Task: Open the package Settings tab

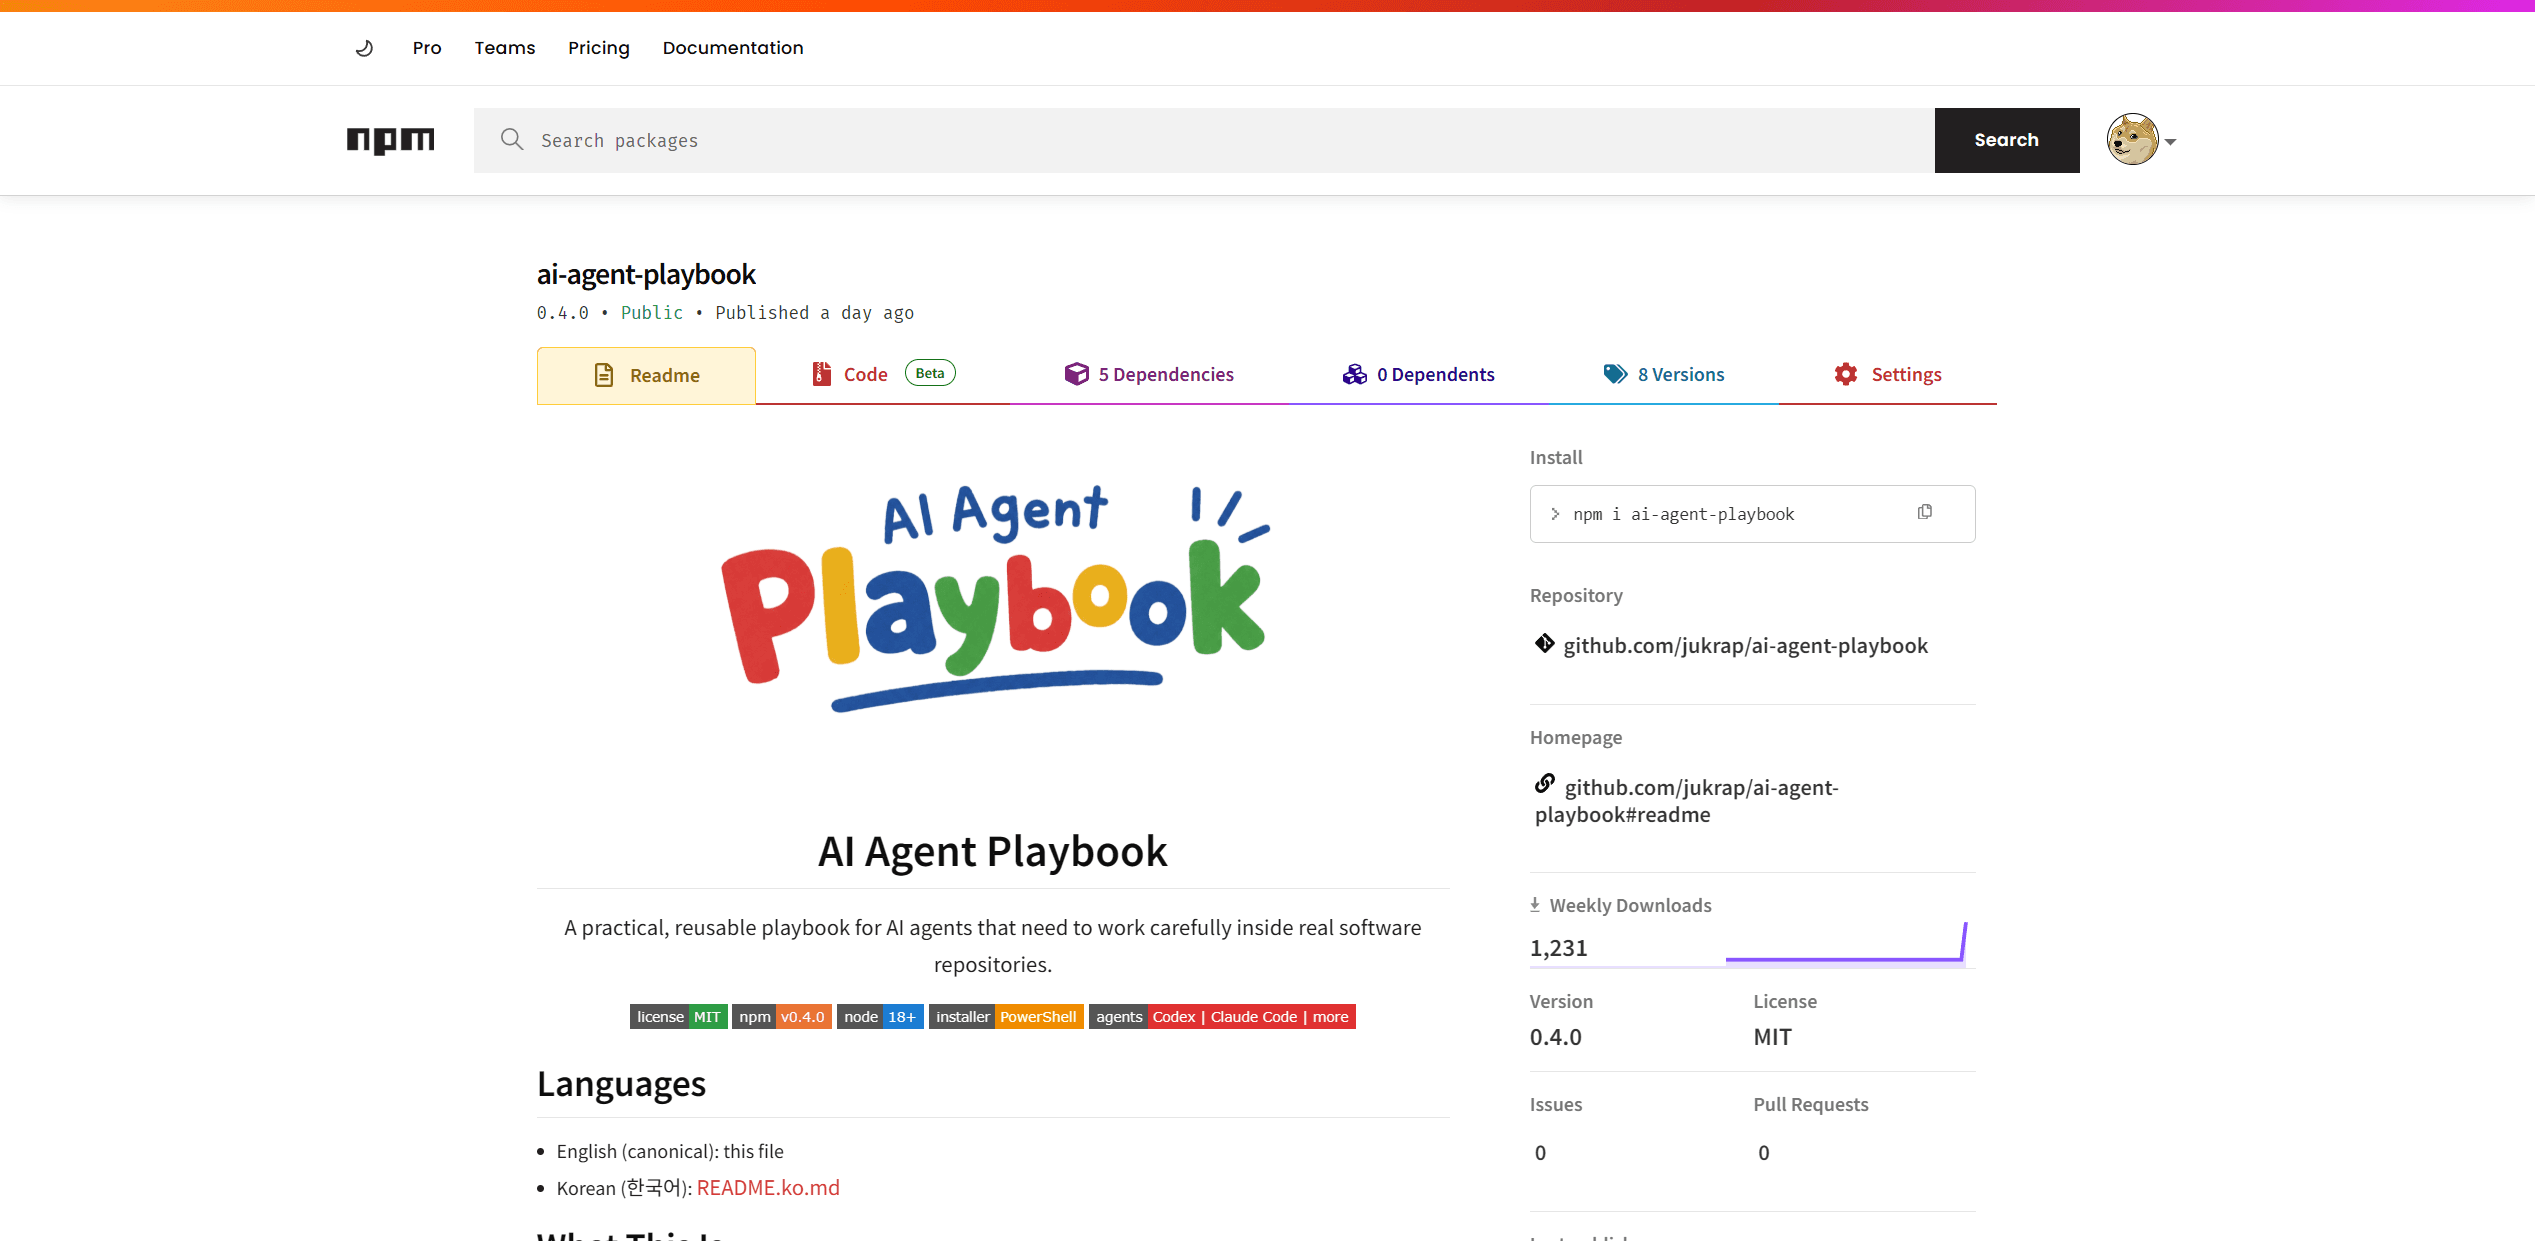Action: pos(1888,375)
